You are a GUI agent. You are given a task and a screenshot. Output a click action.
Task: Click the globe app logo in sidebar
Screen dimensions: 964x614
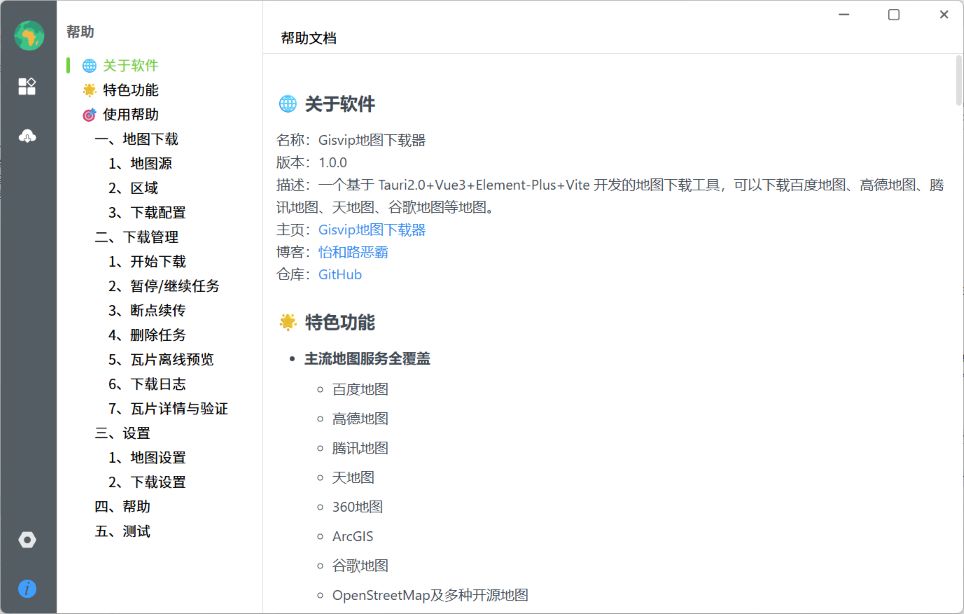click(x=28, y=35)
